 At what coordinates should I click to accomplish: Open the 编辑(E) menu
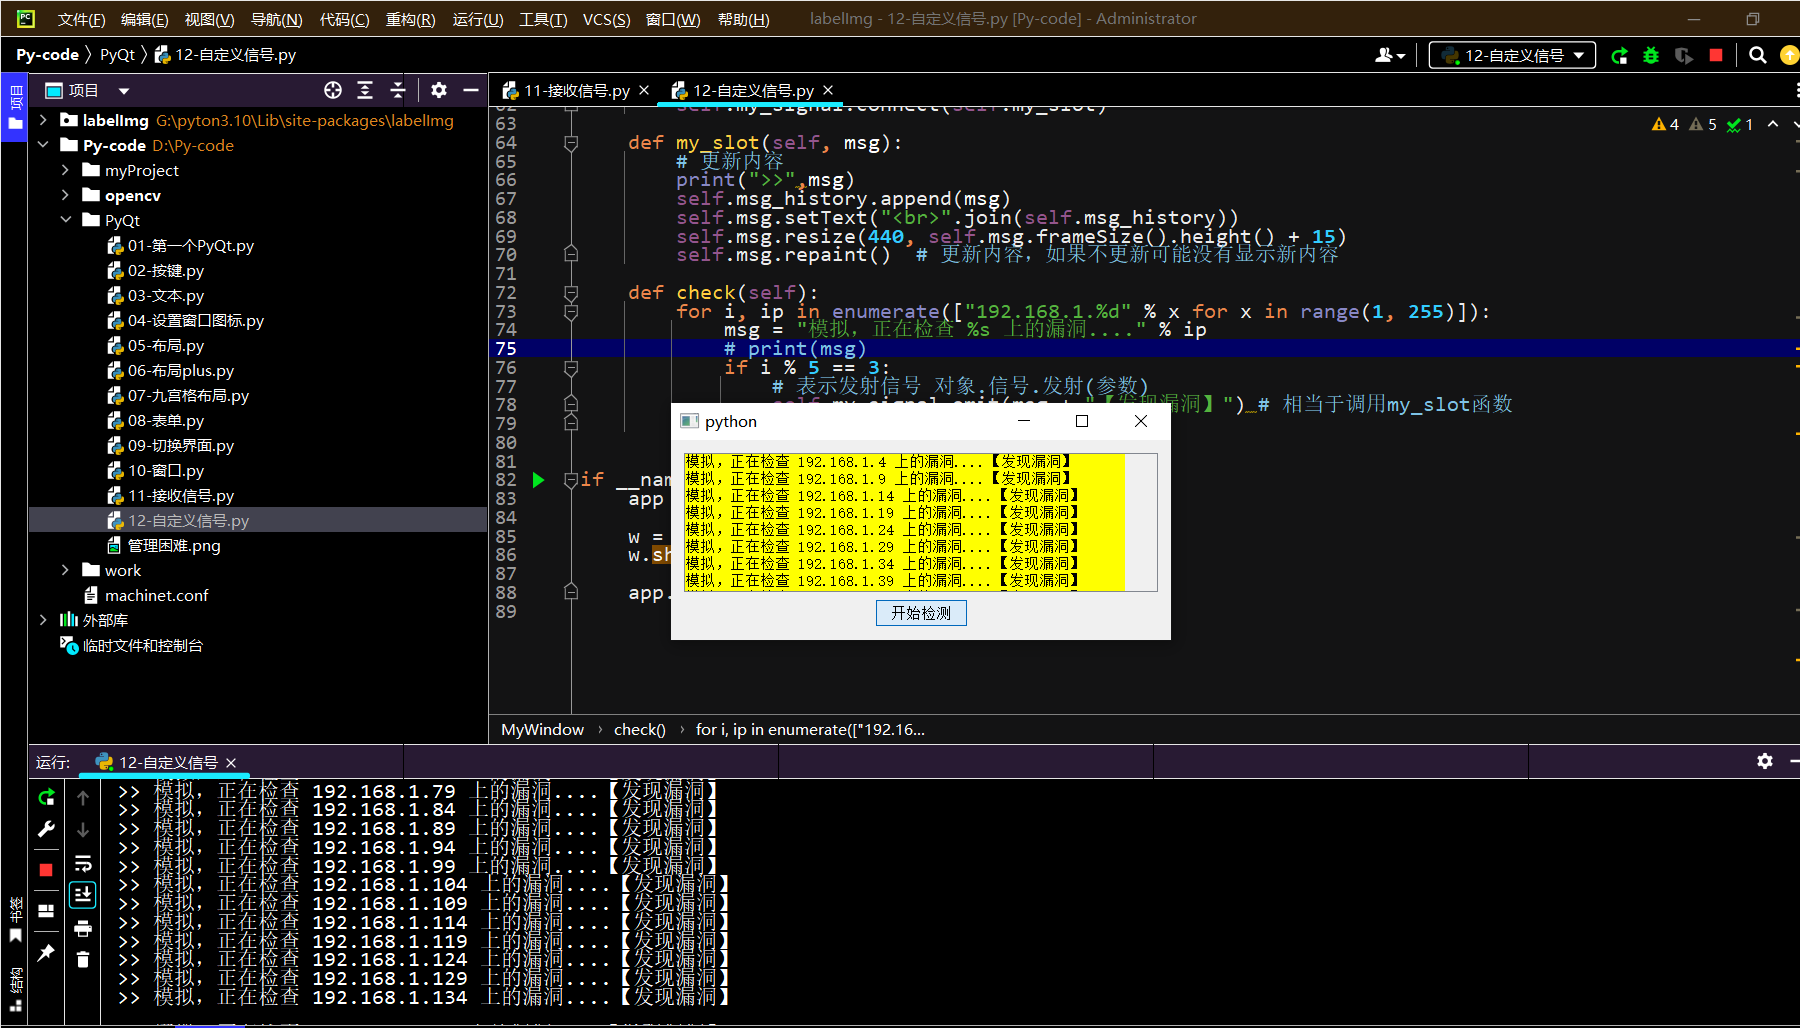pos(145,19)
